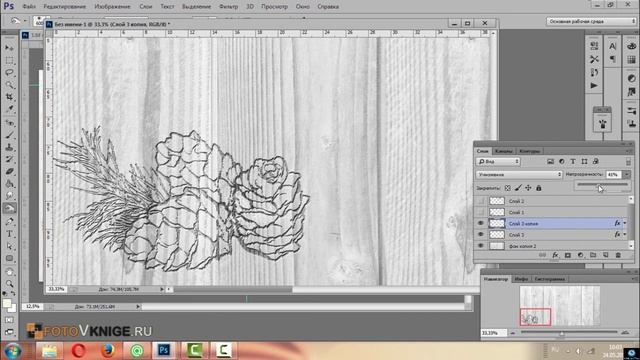Screen dimensions: 640x360
Task: Select the Eyedropper tool
Action: point(9,109)
